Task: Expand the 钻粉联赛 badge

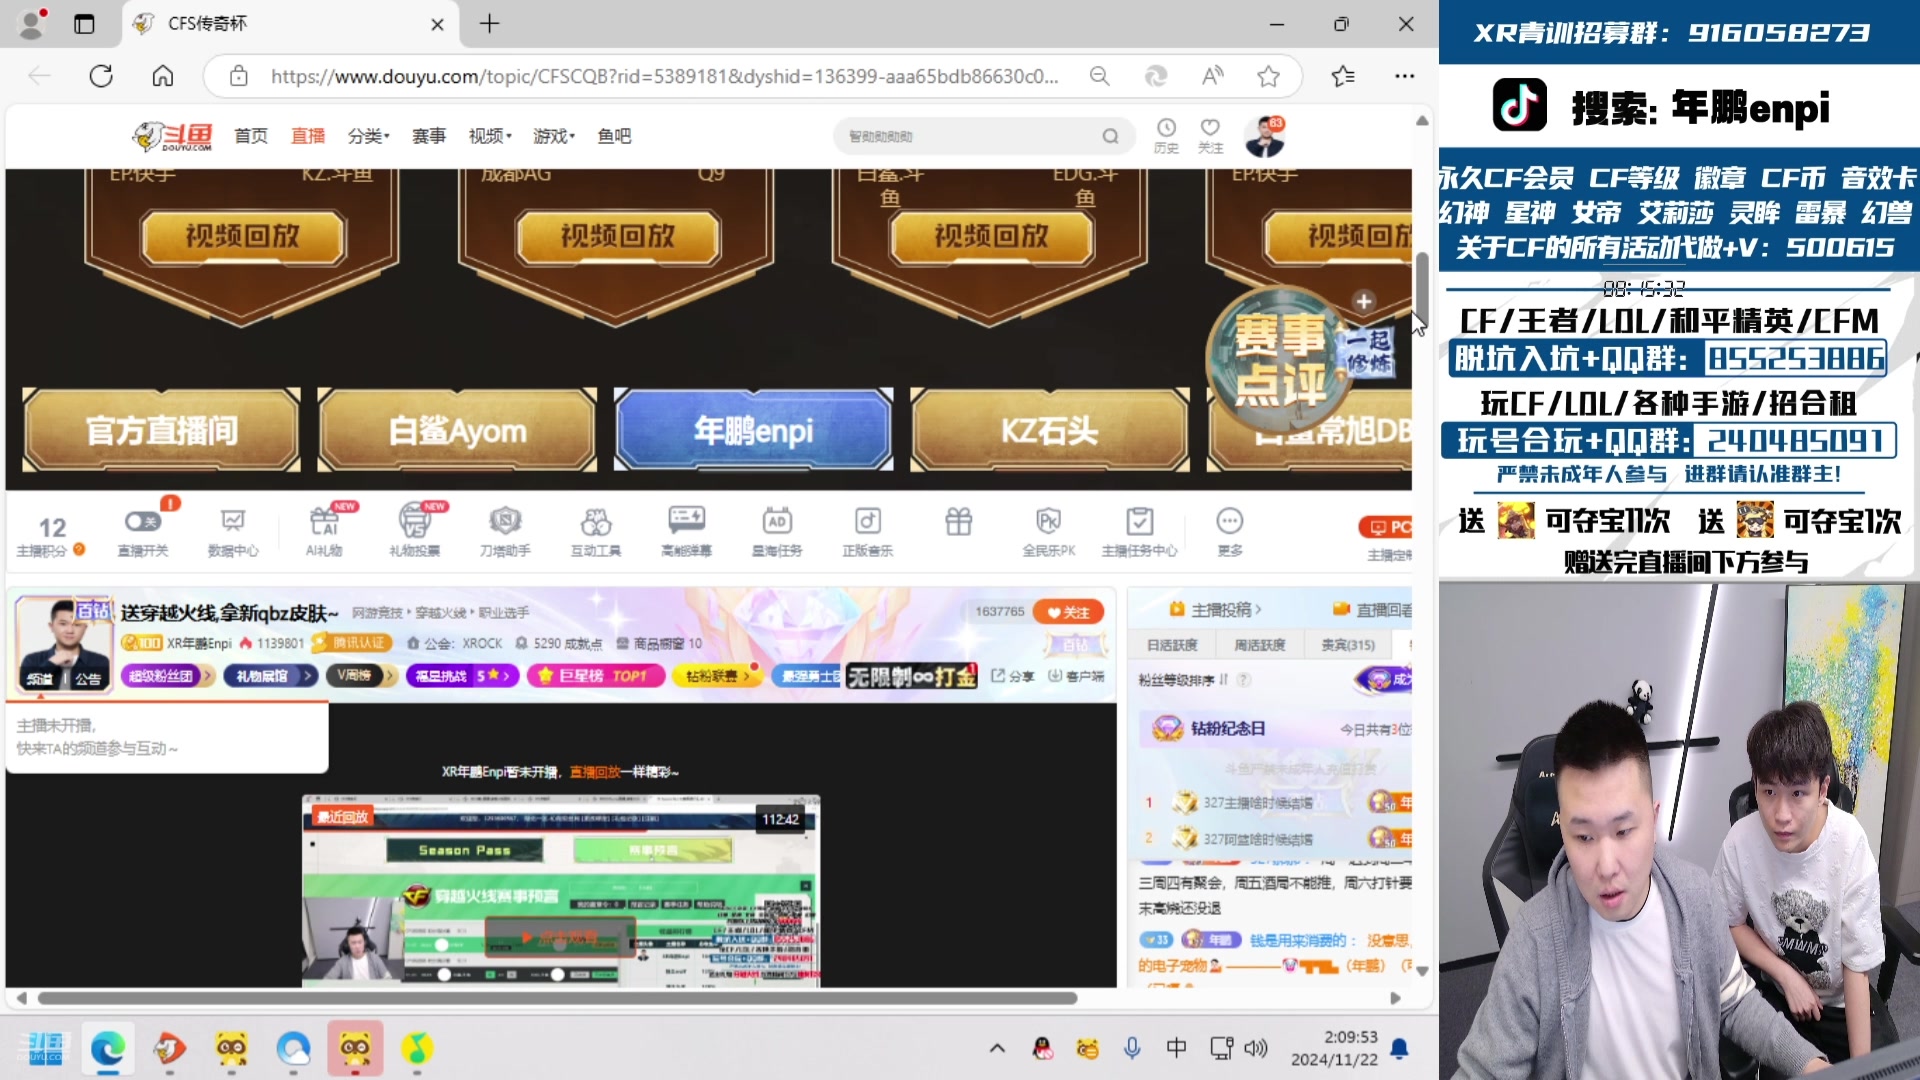Action: tap(716, 676)
